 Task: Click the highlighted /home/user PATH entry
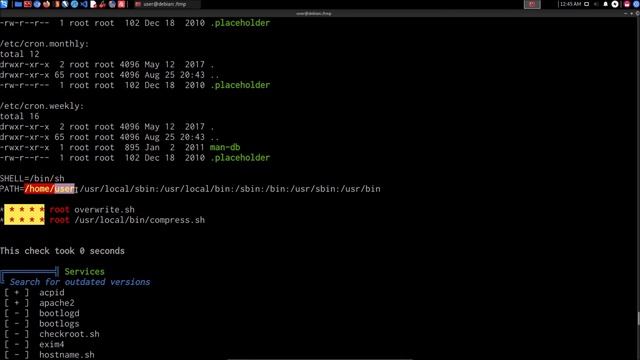(x=50, y=189)
